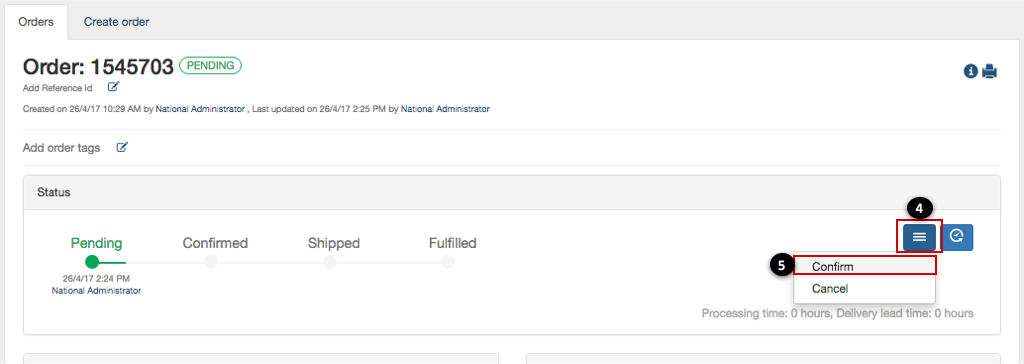Screen dimensions: 1024x364
Task: Click the PENDING status badge
Action: click(x=210, y=65)
